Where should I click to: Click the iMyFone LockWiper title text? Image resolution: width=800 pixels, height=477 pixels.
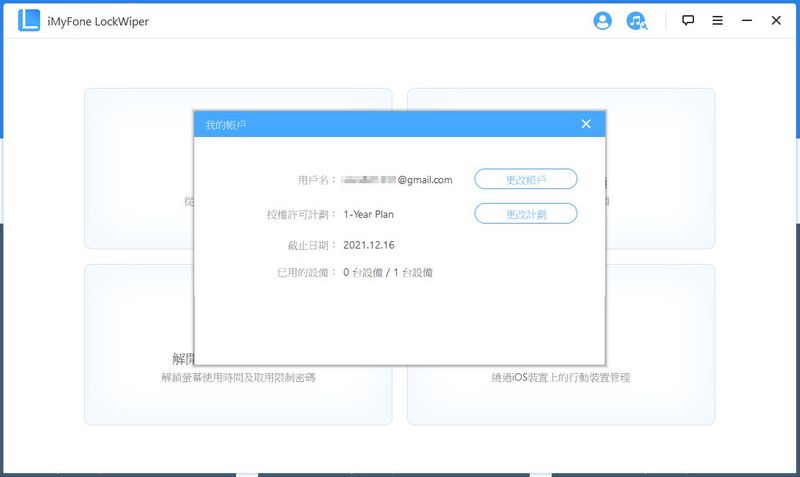click(98, 21)
